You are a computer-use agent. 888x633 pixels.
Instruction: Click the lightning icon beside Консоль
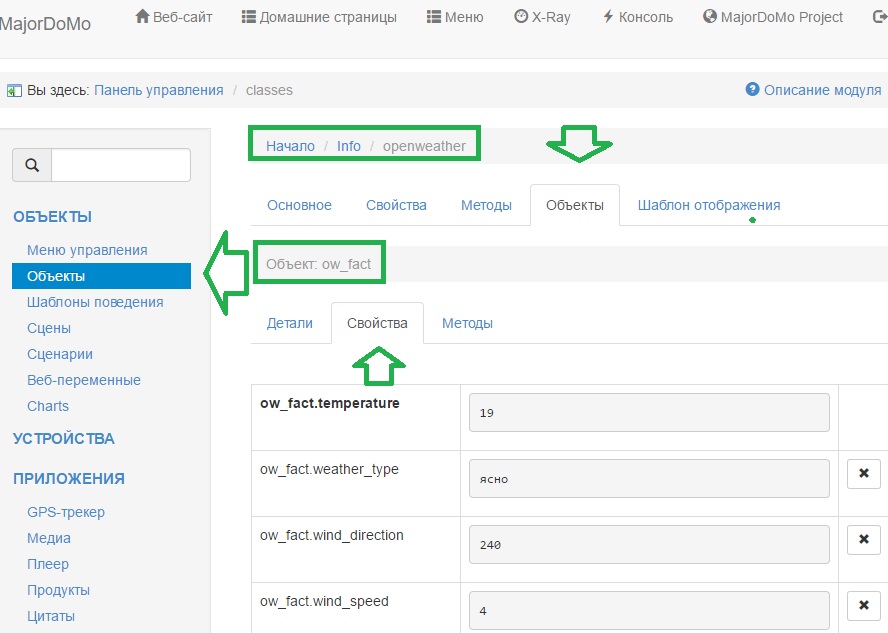click(608, 16)
